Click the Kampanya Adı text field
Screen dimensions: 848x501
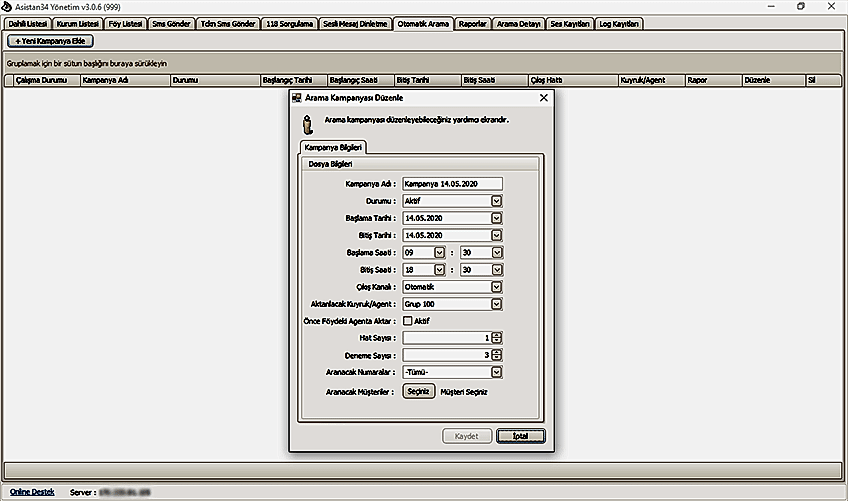[452, 184]
